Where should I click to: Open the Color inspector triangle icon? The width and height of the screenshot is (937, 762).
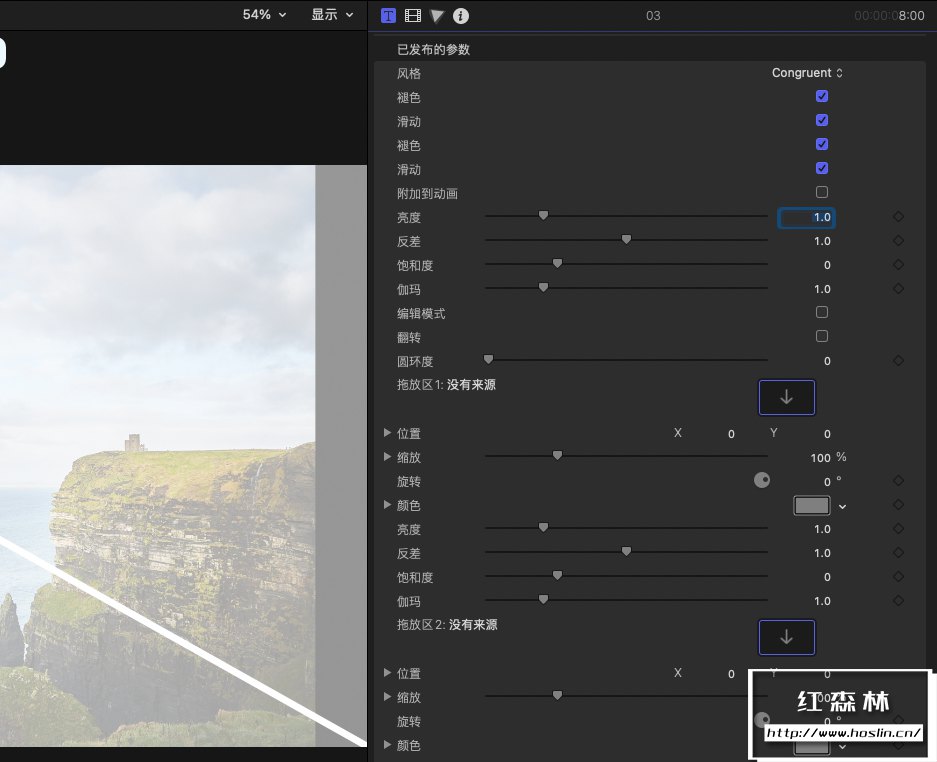pyautogui.click(x=436, y=15)
